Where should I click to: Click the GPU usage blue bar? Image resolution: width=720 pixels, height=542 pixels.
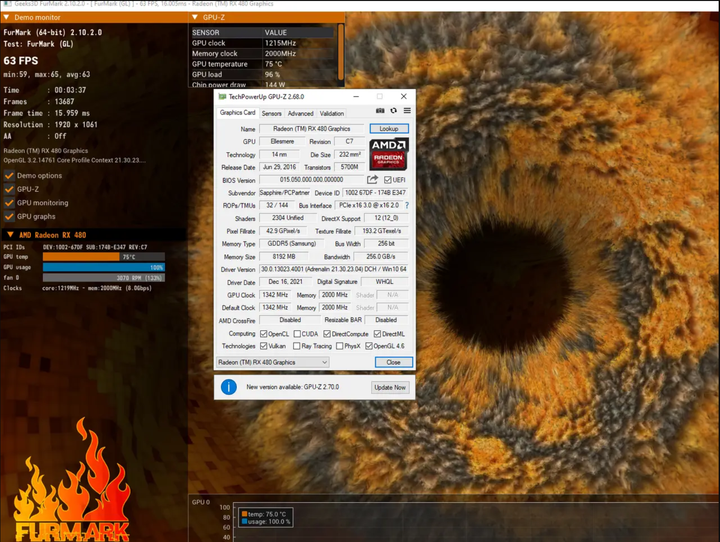click(104, 267)
